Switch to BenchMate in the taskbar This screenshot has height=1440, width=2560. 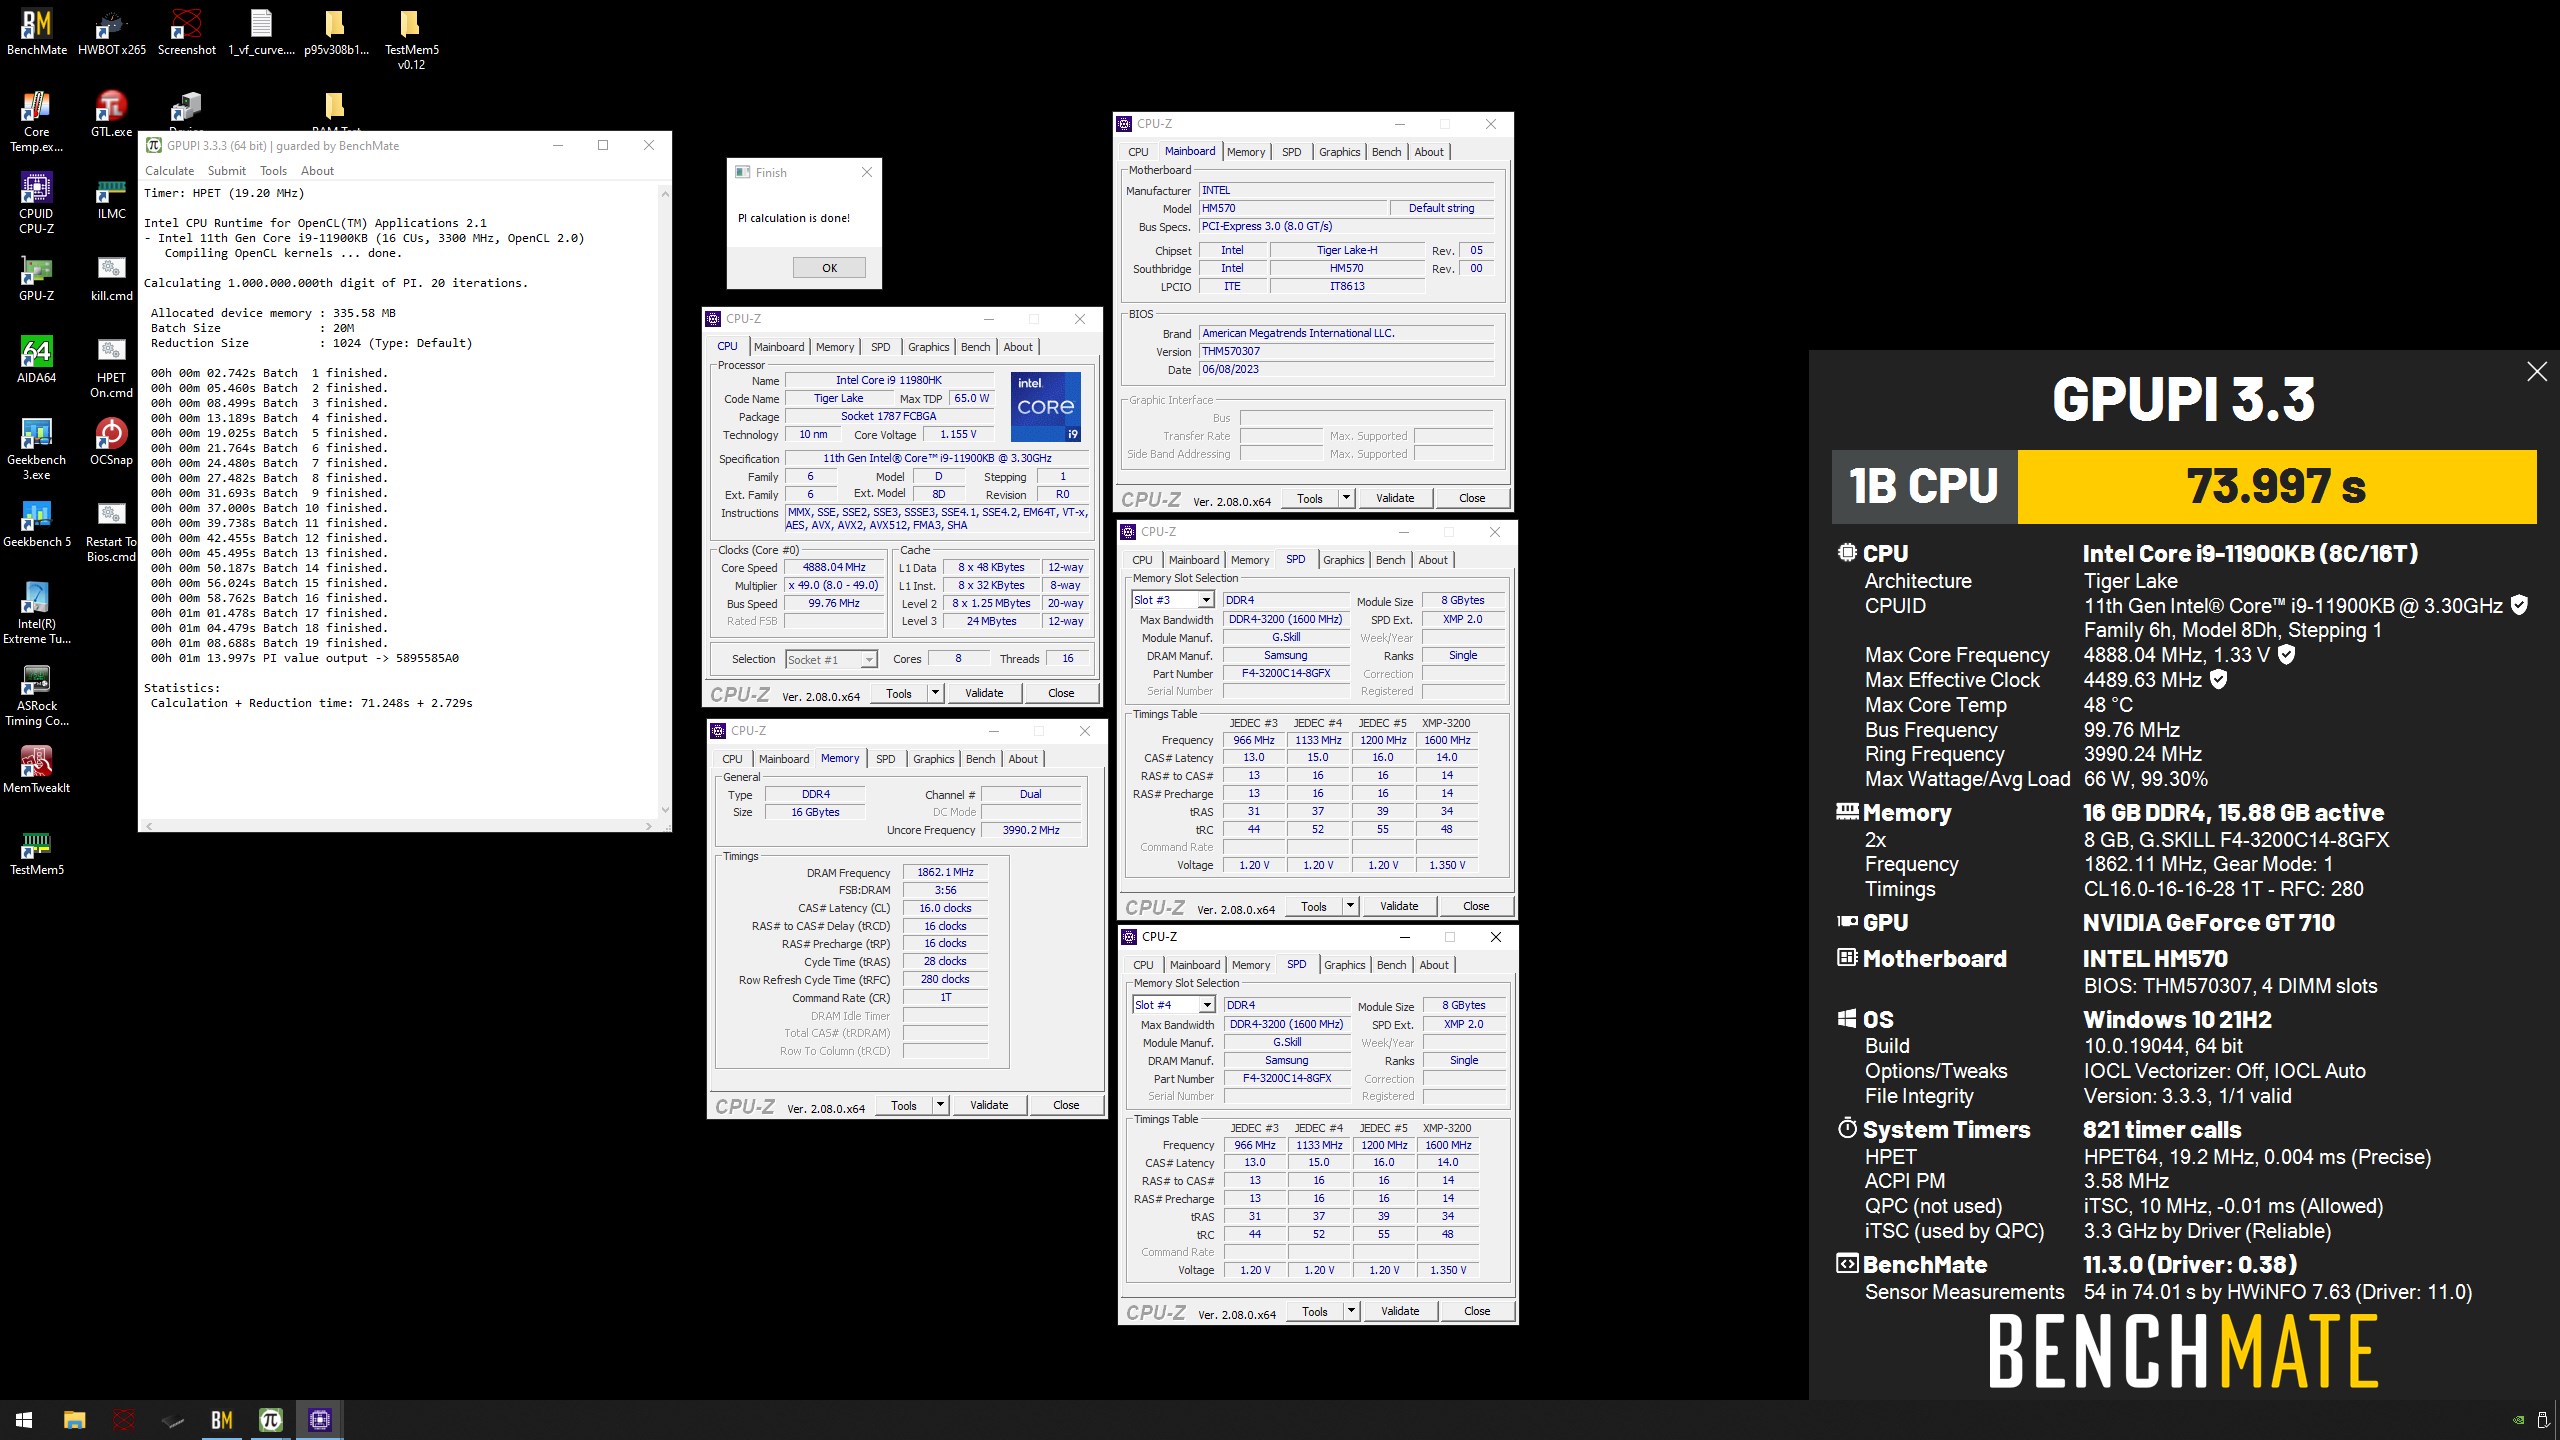[222, 1419]
